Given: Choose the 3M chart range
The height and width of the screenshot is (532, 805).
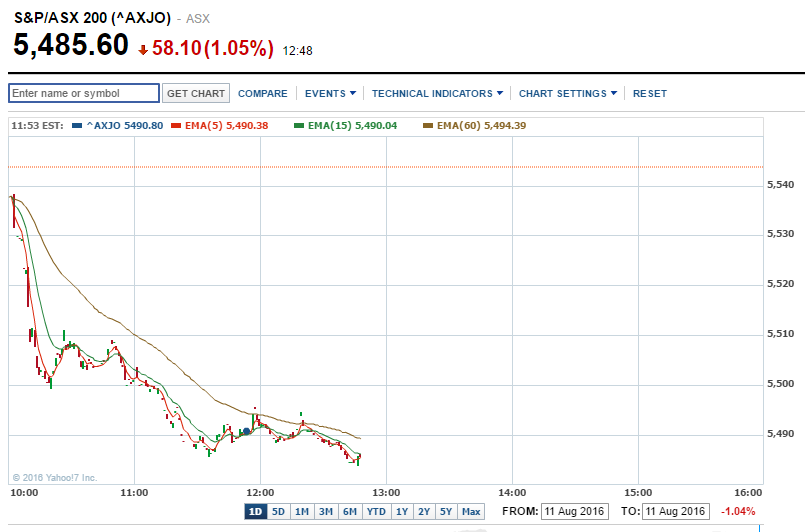Looking at the screenshot, I should [325, 511].
